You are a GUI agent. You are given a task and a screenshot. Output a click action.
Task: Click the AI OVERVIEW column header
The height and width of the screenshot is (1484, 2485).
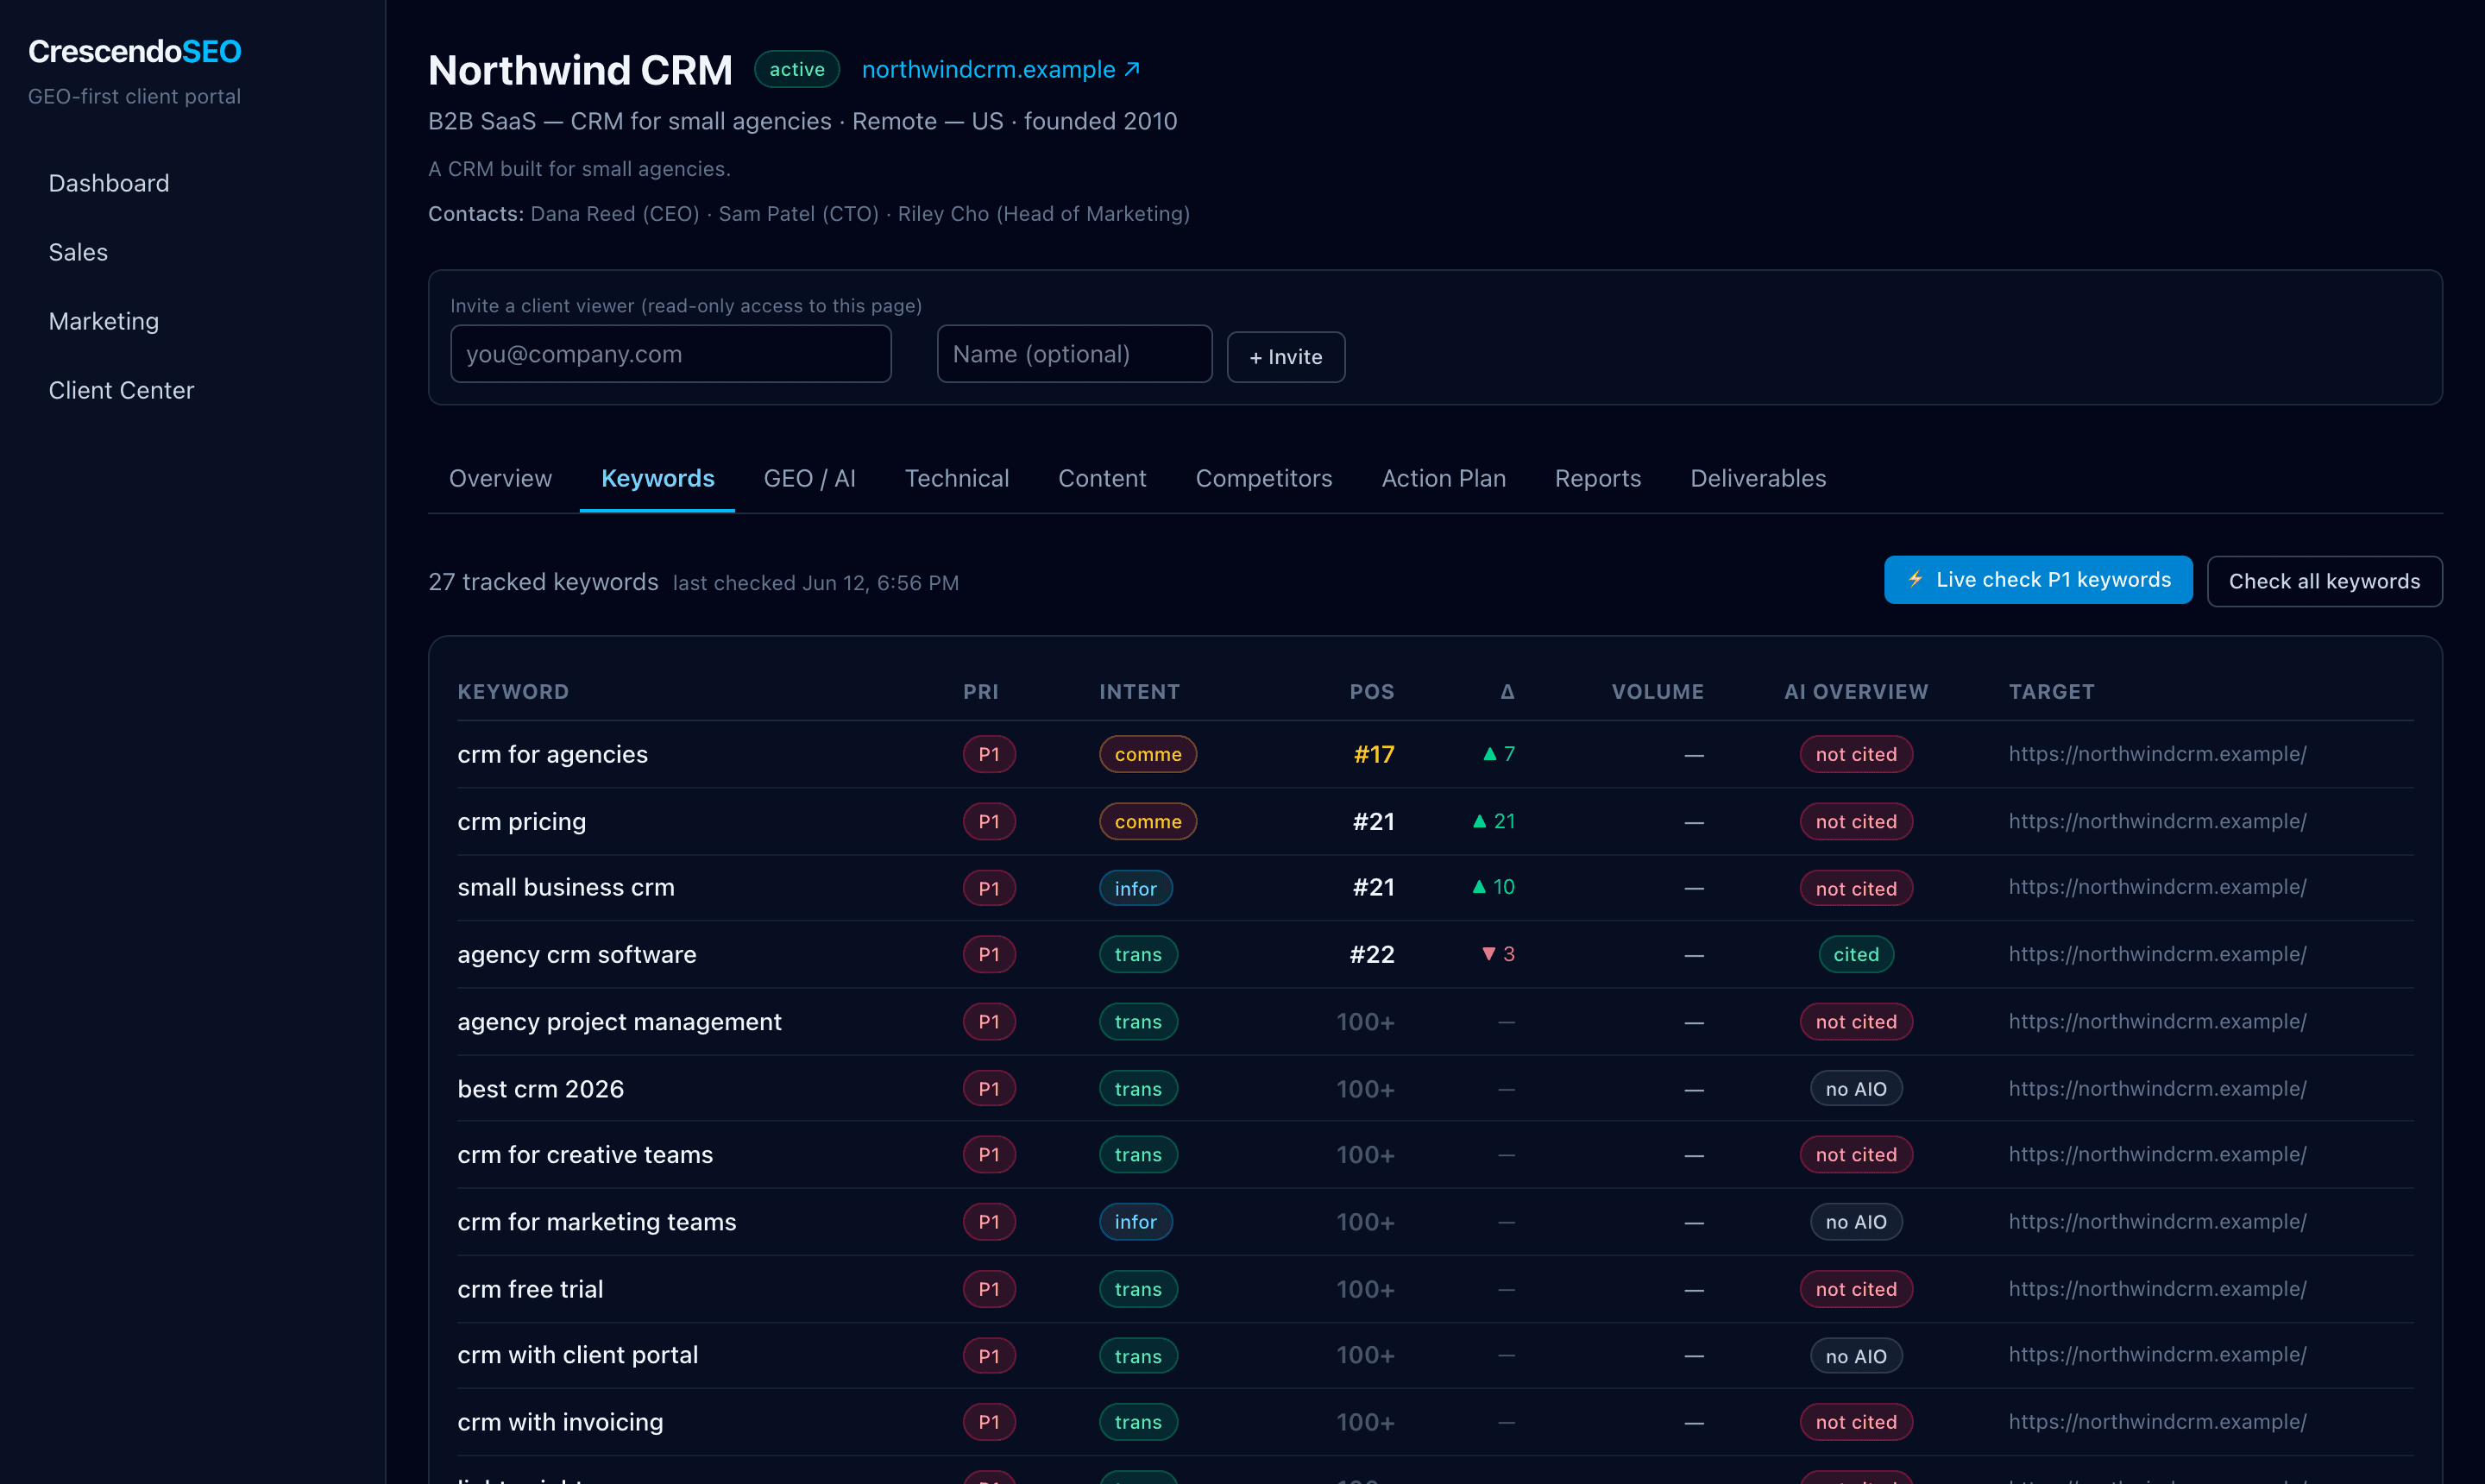pyautogui.click(x=1856, y=692)
